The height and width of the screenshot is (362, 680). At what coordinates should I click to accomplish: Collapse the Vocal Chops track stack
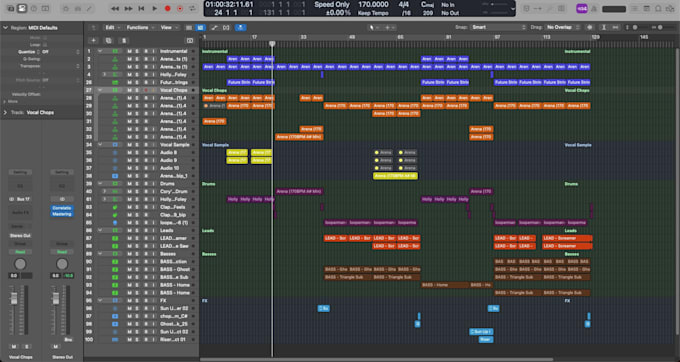pos(100,90)
